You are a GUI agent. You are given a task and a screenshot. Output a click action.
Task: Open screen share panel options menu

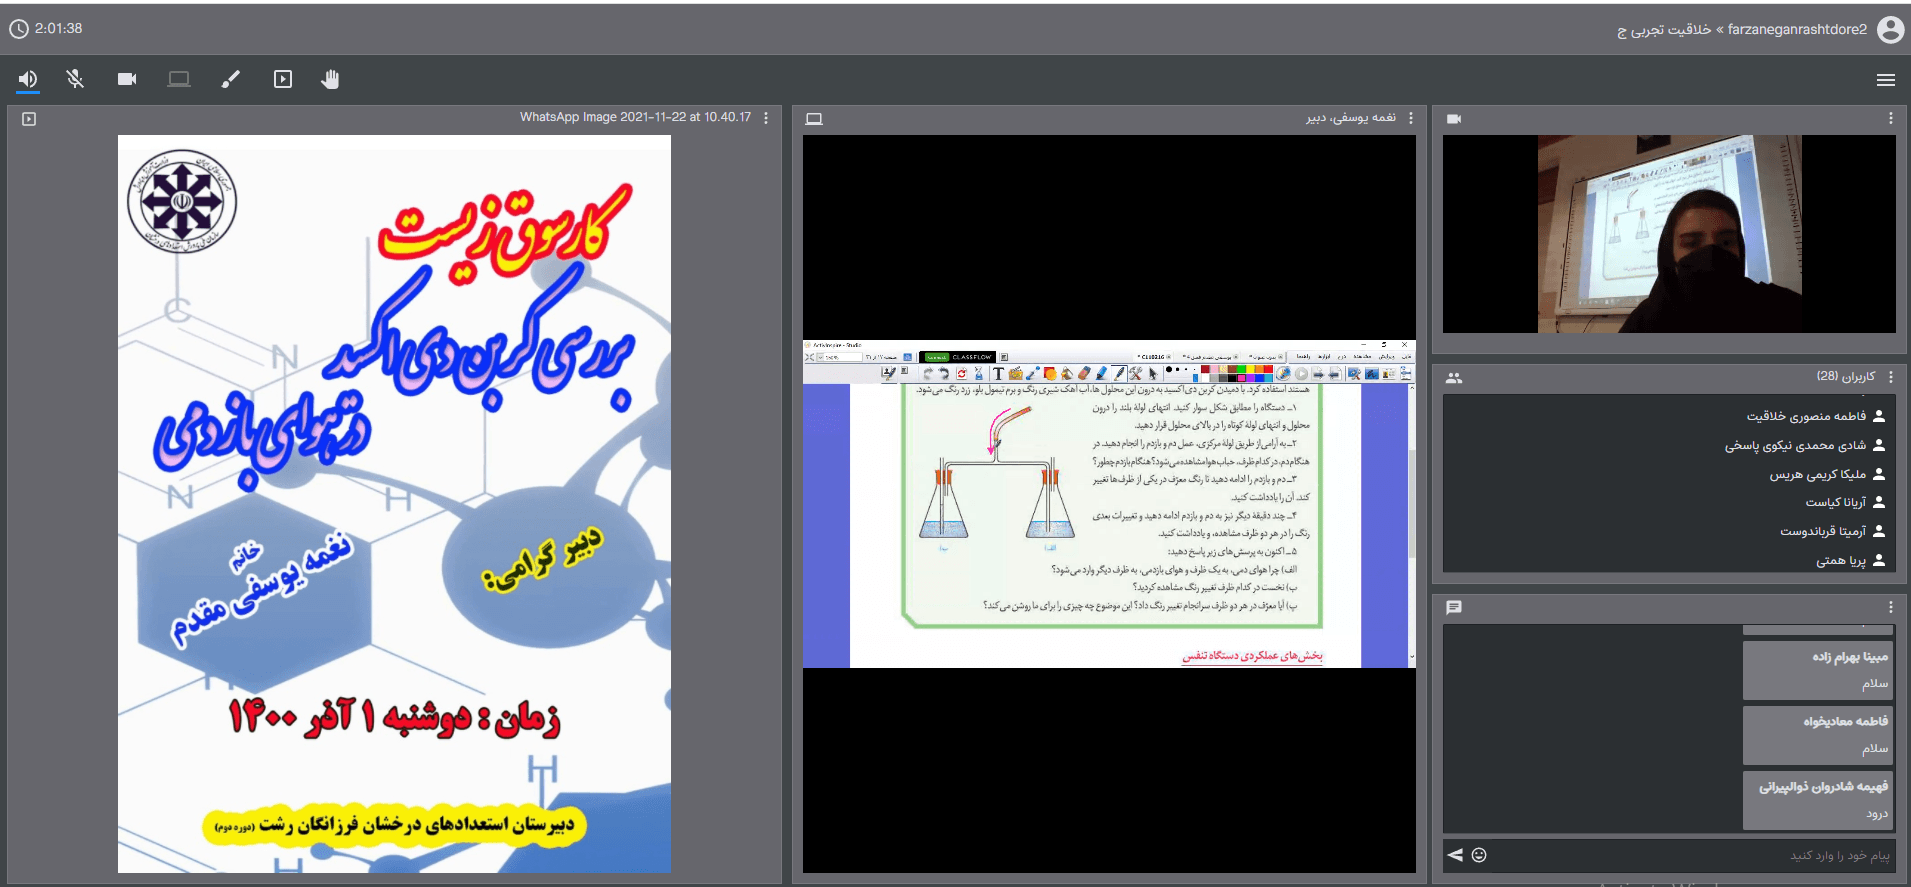point(1411,118)
